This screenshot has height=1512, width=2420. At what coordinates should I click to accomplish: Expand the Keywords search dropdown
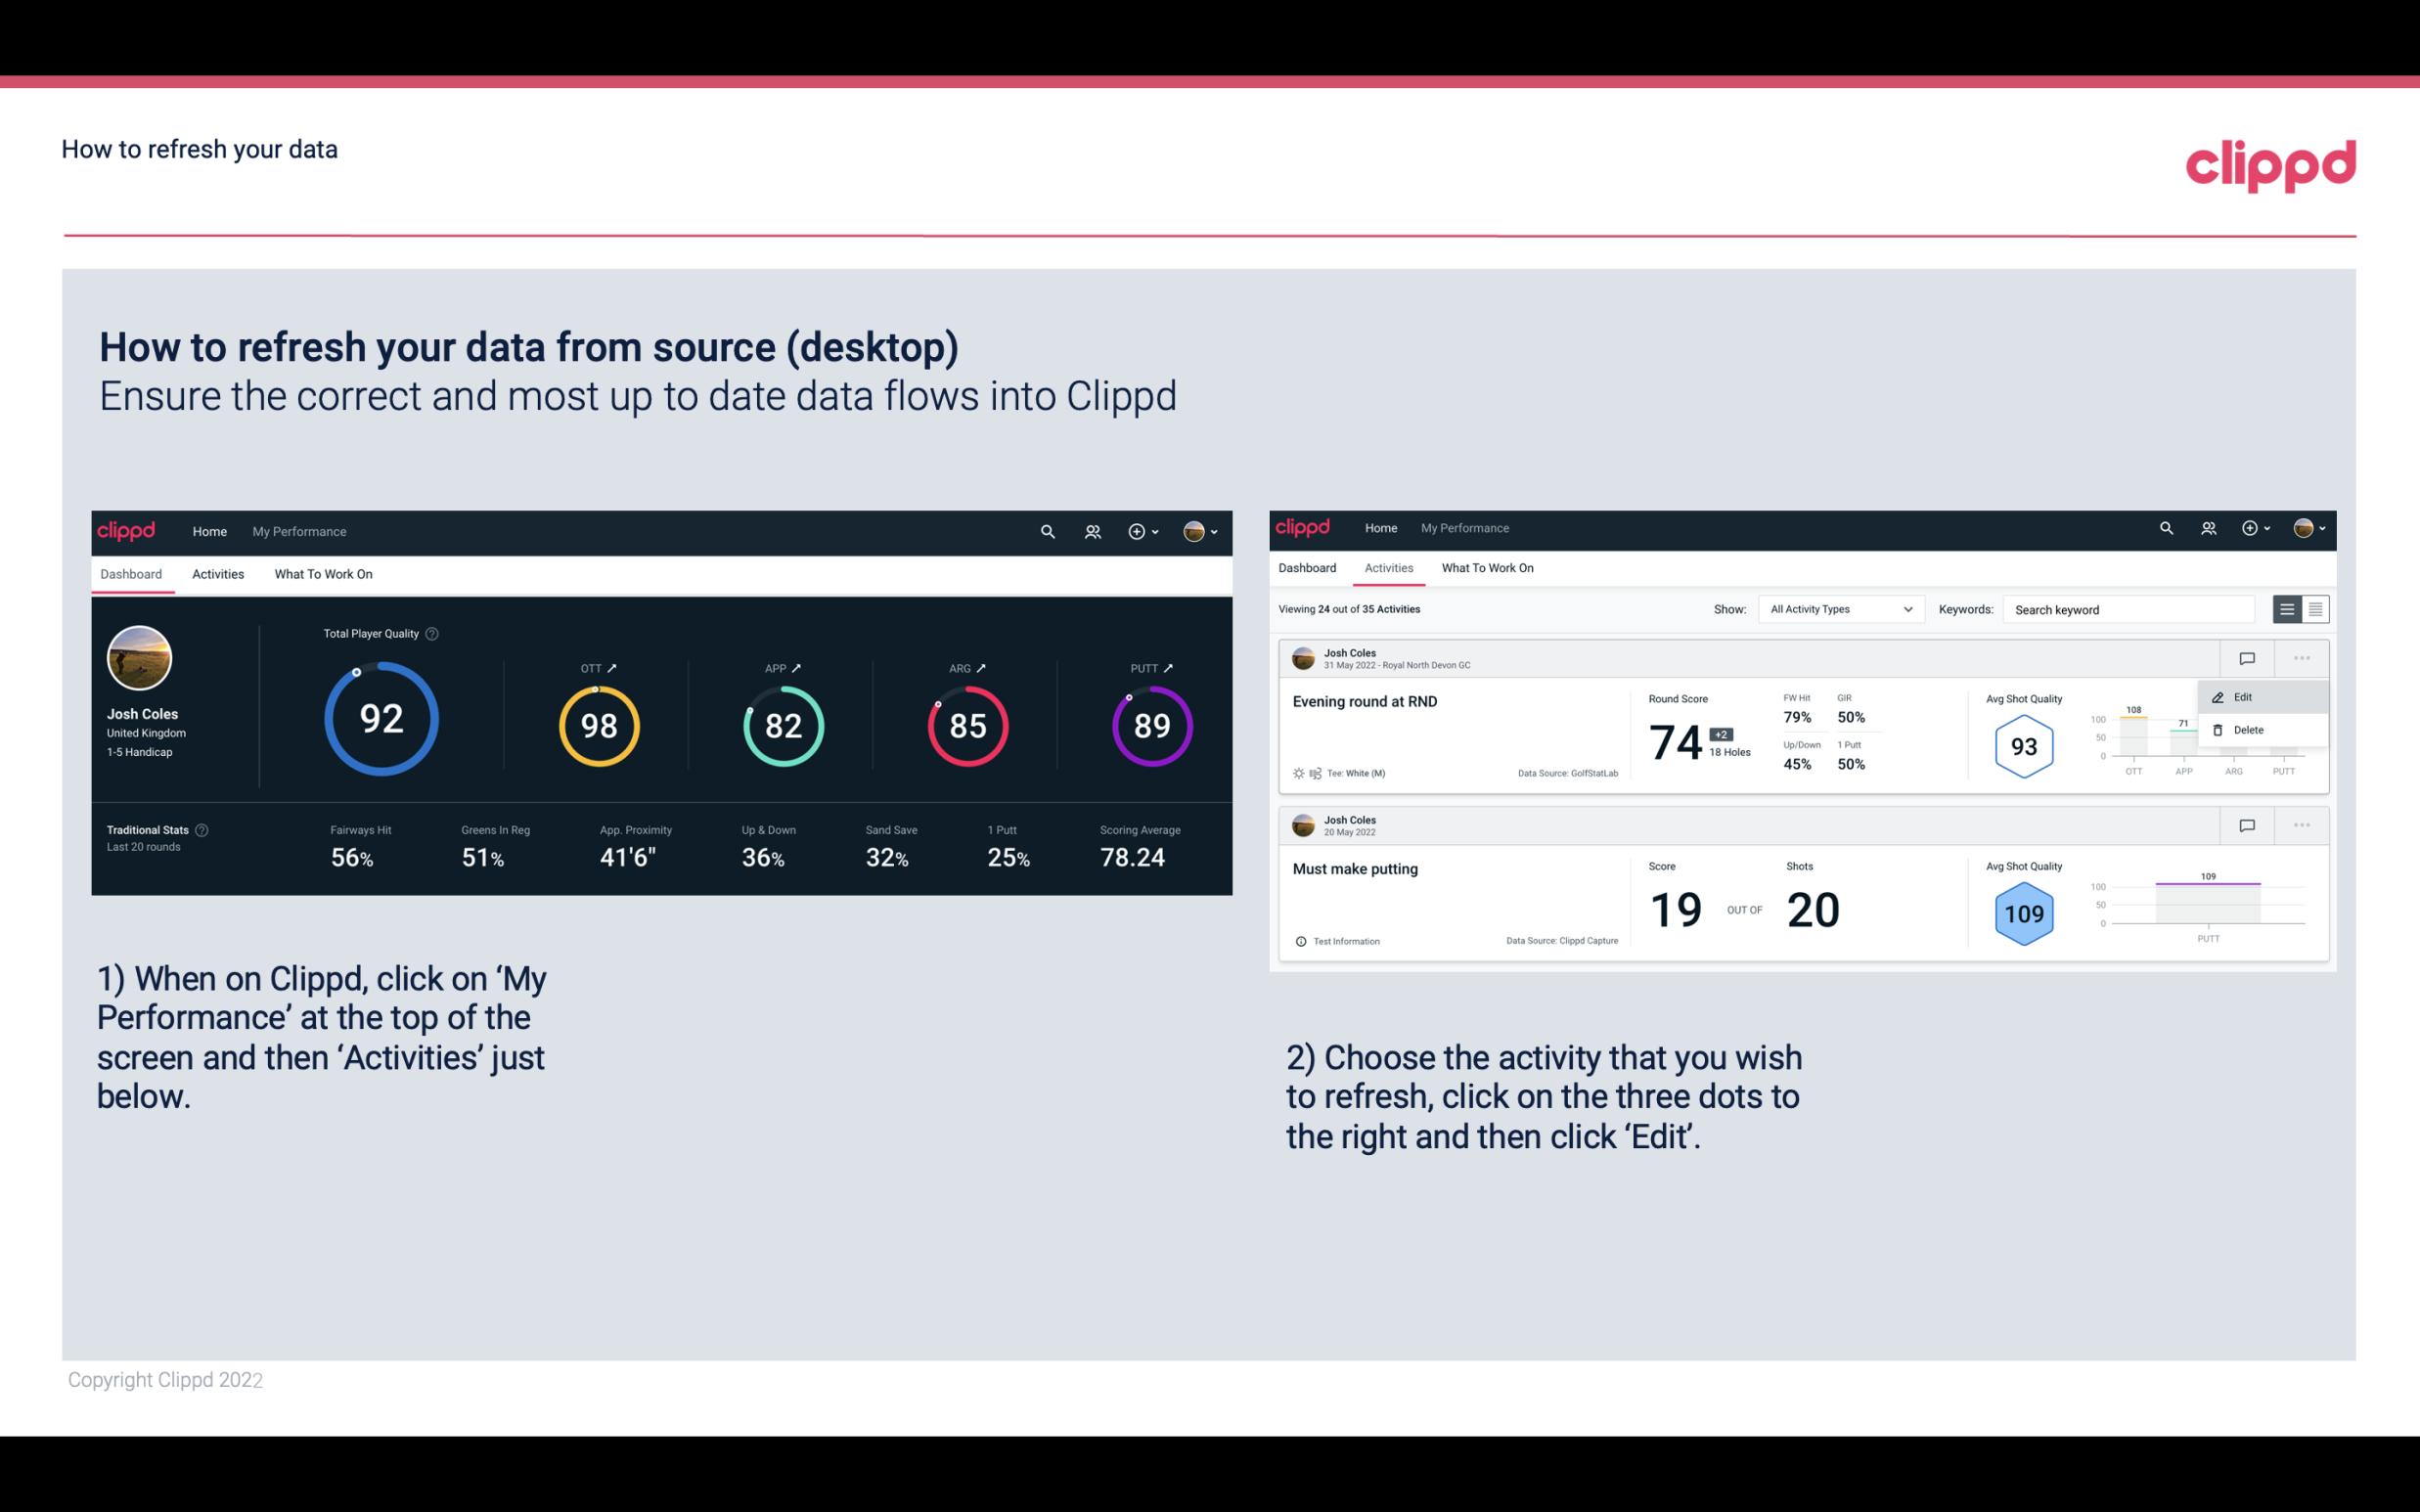[x=2126, y=609]
